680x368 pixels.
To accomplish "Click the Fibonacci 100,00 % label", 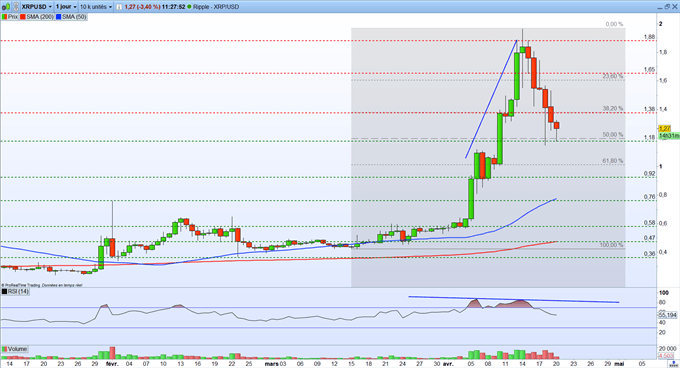I will pos(611,245).
